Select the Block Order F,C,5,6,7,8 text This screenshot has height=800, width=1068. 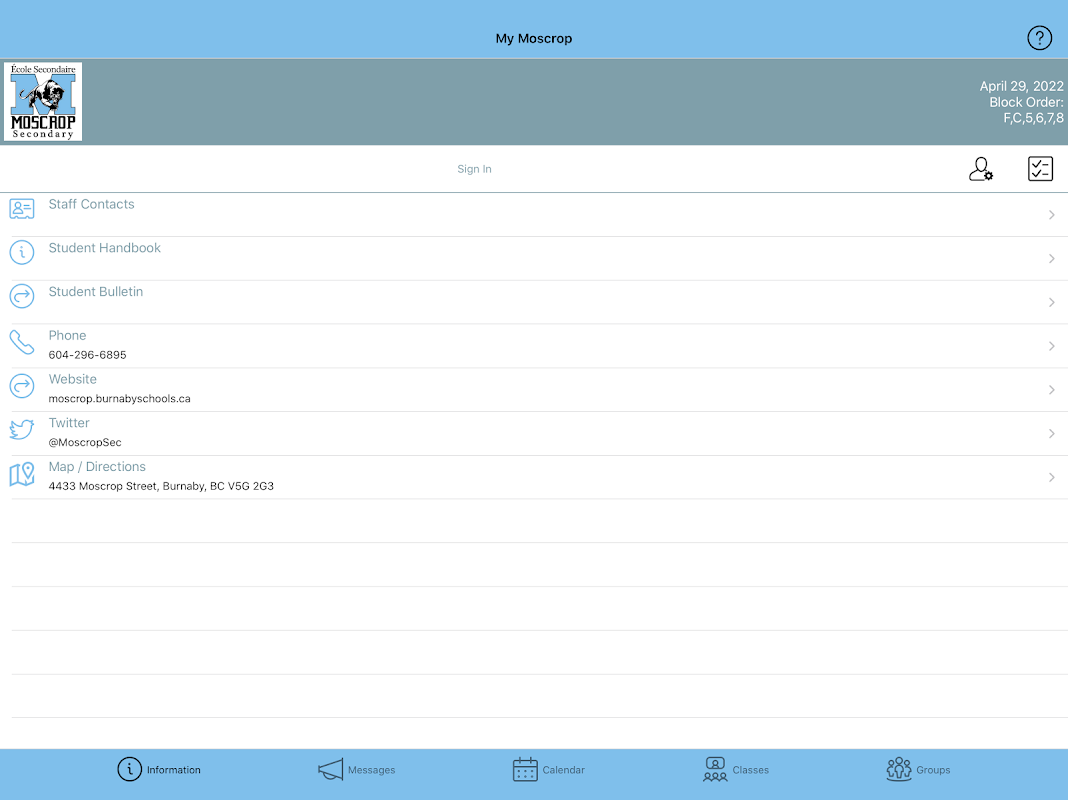pos(1026,110)
